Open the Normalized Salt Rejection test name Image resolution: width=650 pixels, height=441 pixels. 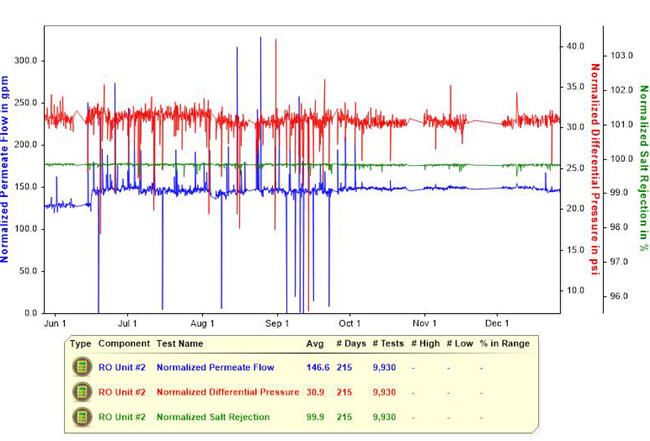(211, 417)
